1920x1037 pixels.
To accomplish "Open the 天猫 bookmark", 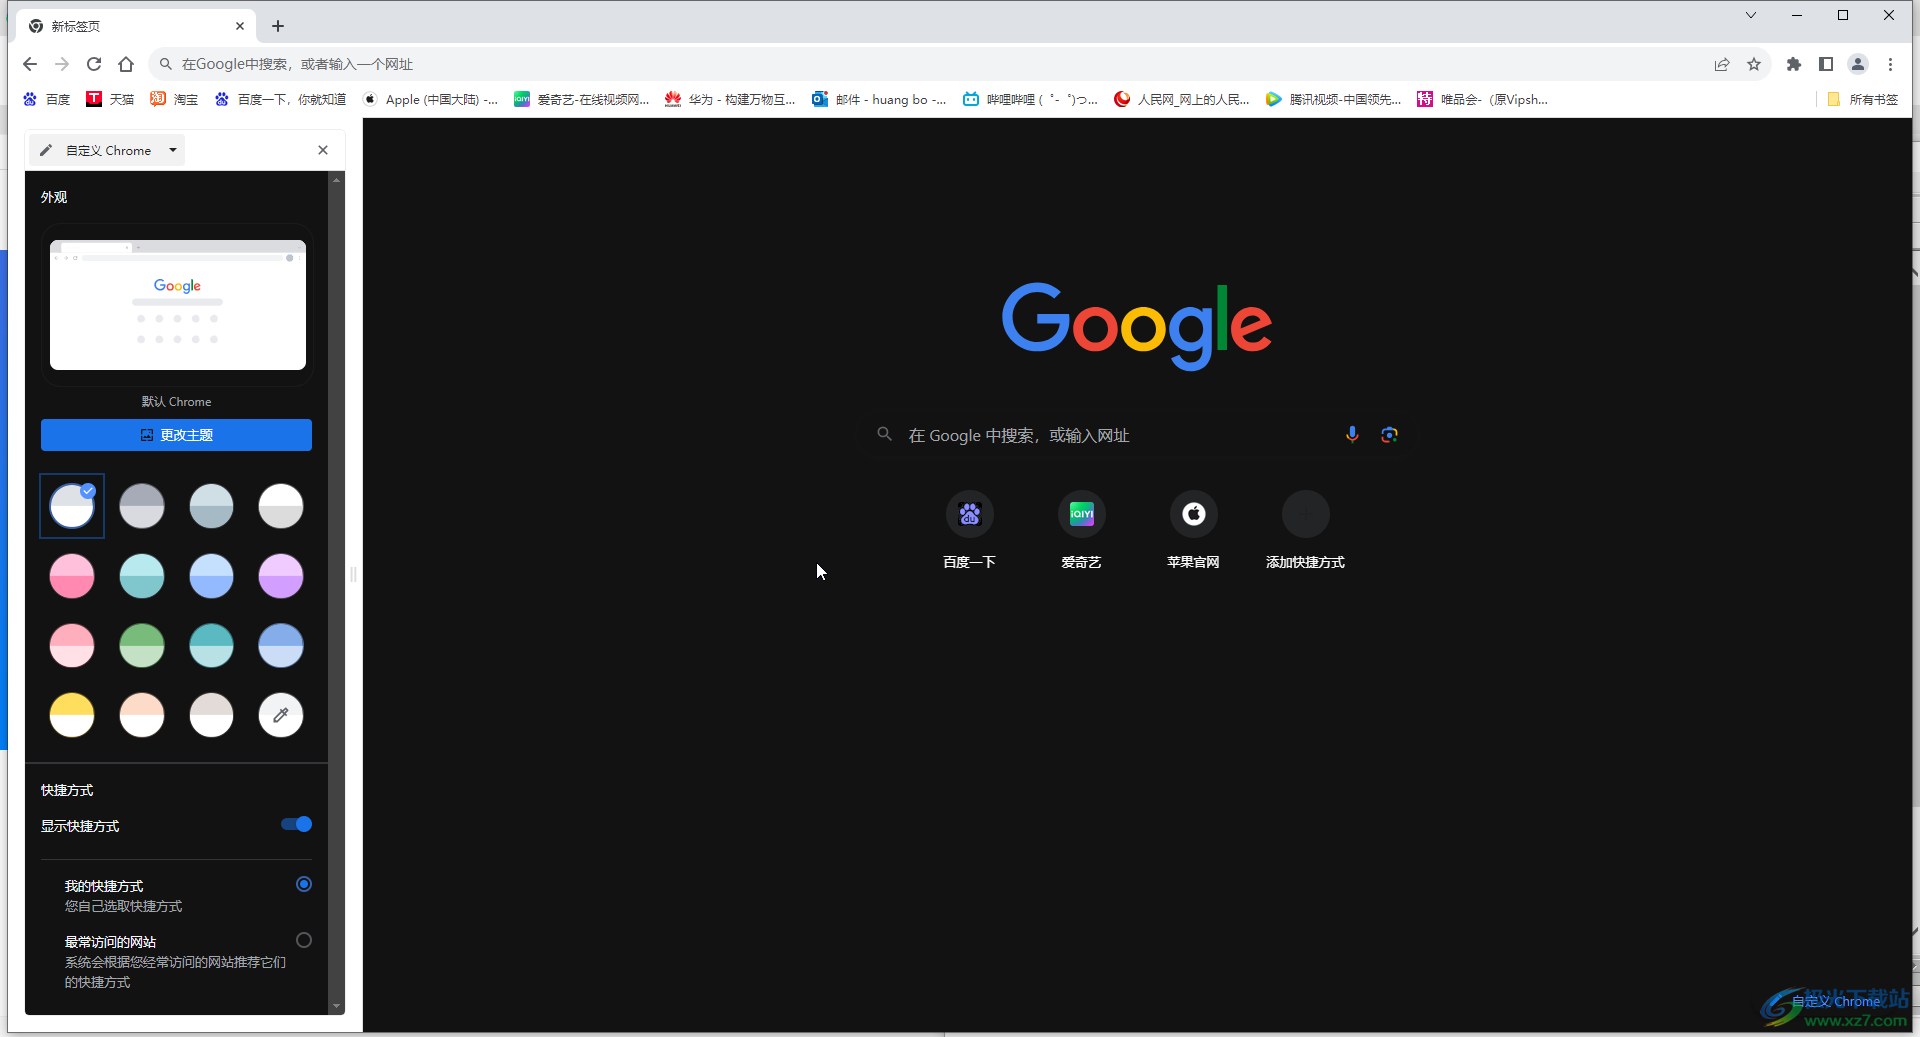I will click(x=110, y=99).
